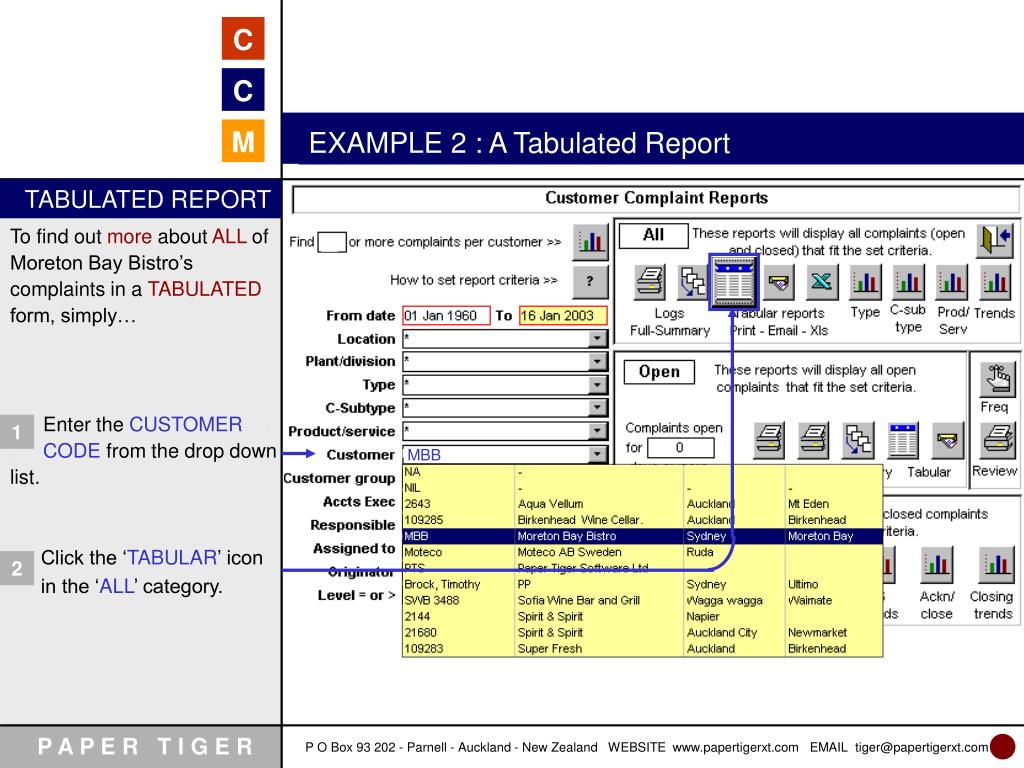Click the Complaints open for days field

(680, 447)
